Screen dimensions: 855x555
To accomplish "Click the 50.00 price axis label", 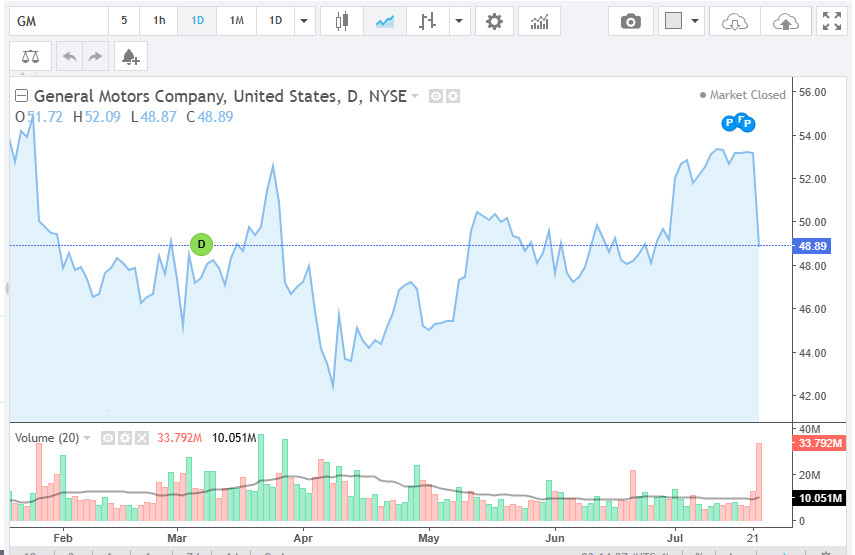I will pos(812,222).
